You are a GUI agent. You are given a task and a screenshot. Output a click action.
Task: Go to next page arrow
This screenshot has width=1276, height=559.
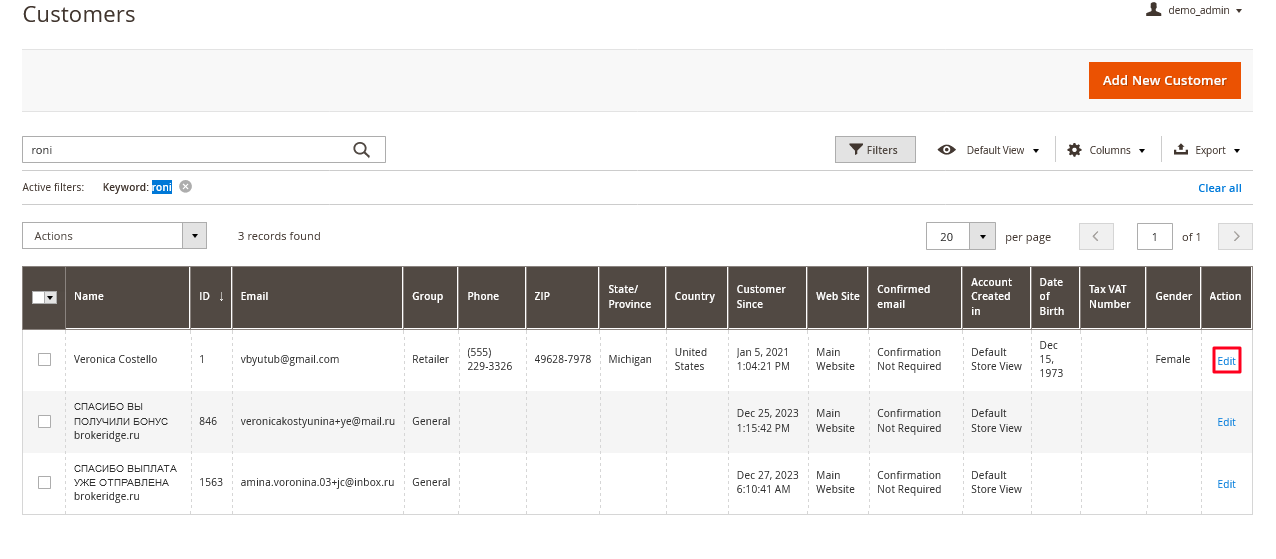(x=1236, y=236)
